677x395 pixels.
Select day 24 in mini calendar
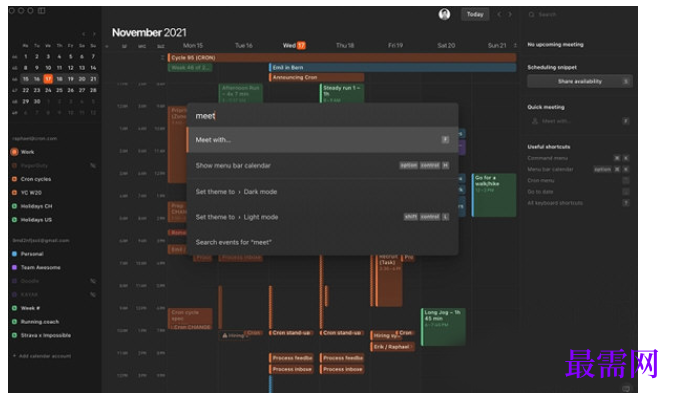(x=48, y=90)
